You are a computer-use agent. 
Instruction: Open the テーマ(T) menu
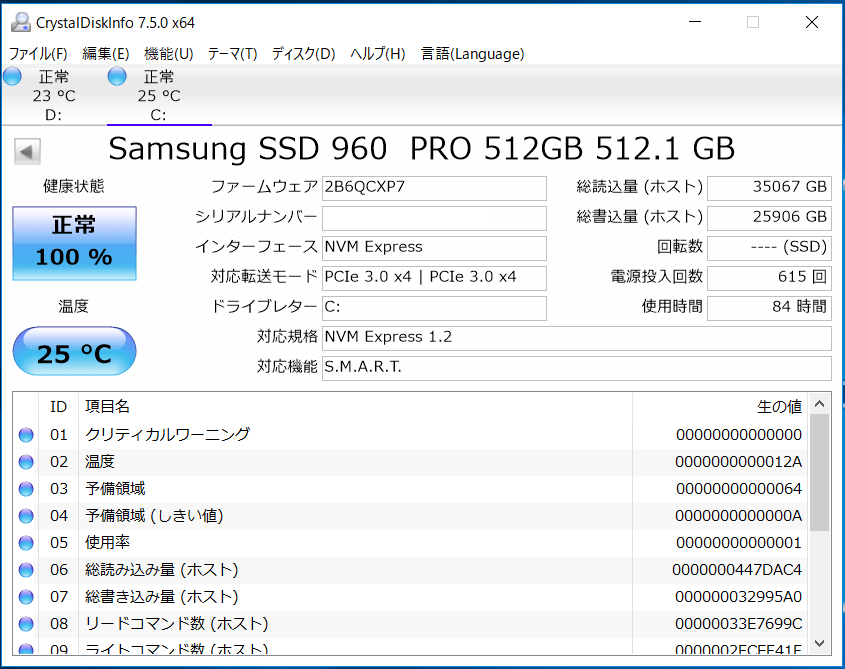click(x=233, y=53)
